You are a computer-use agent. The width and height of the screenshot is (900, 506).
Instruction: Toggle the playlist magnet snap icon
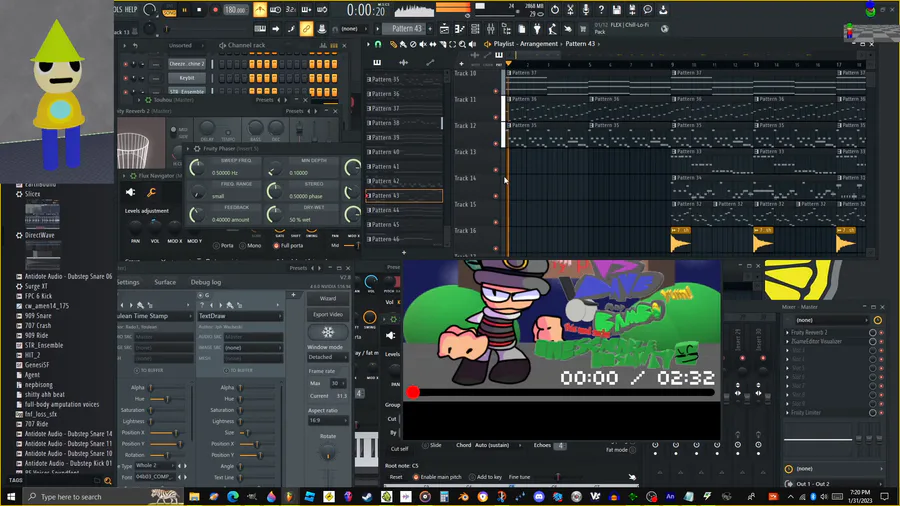(378, 44)
